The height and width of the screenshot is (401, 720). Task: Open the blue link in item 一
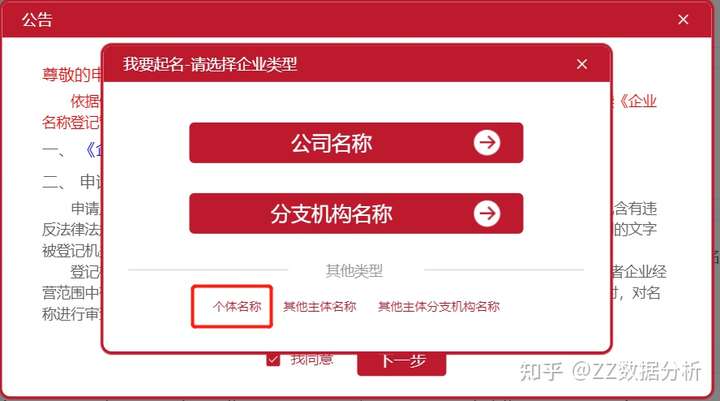click(94, 150)
